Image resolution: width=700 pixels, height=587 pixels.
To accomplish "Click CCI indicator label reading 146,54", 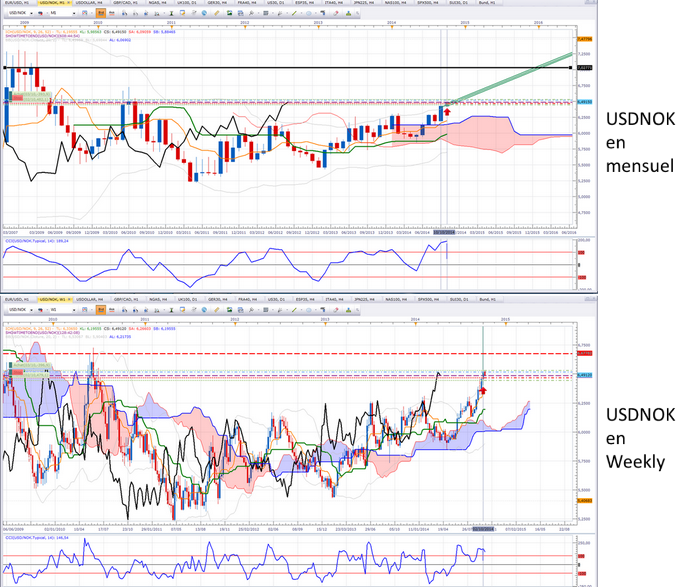I will pos(37,538).
